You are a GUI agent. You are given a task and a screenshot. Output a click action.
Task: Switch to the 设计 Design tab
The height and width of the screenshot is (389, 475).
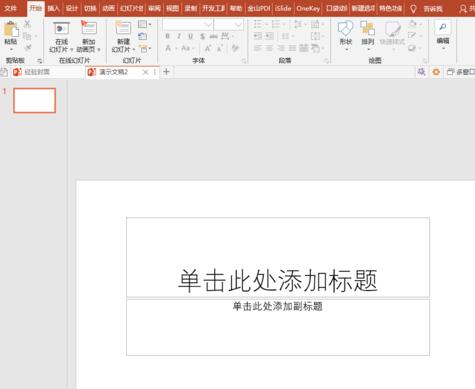(x=72, y=8)
